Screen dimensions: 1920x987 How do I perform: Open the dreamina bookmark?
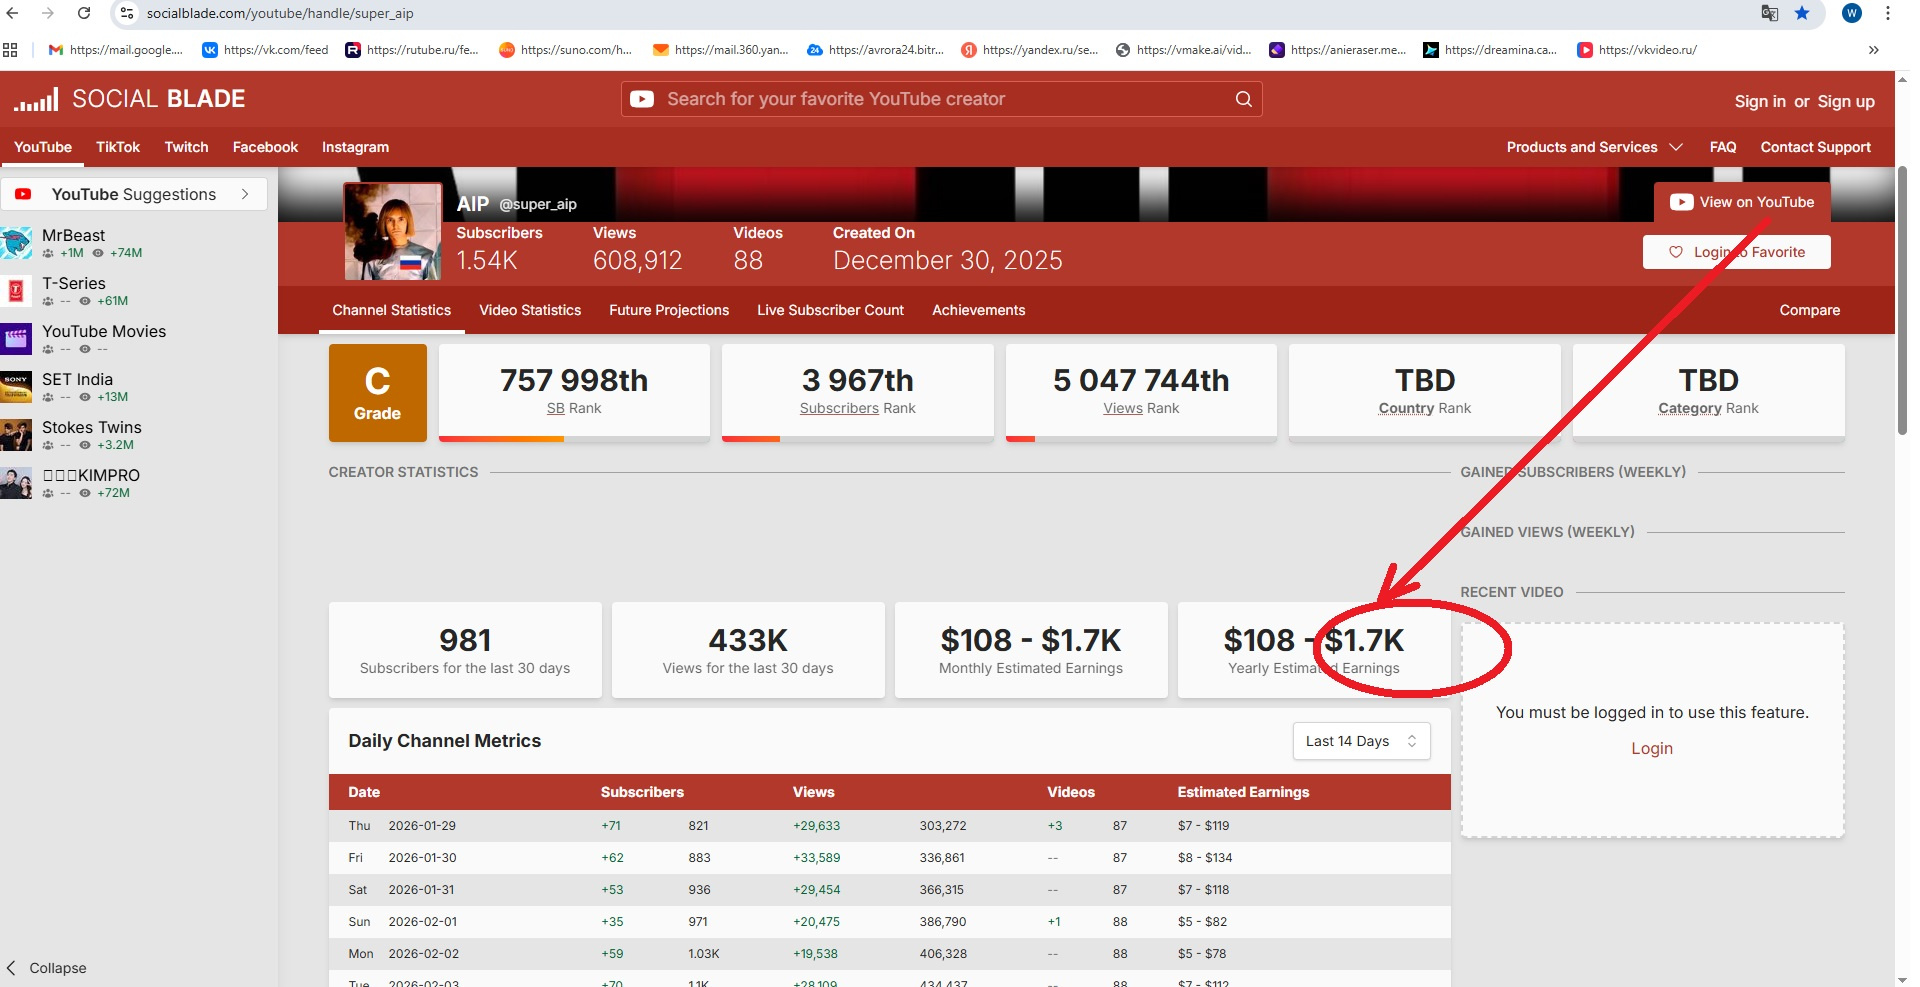tap(1490, 50)
